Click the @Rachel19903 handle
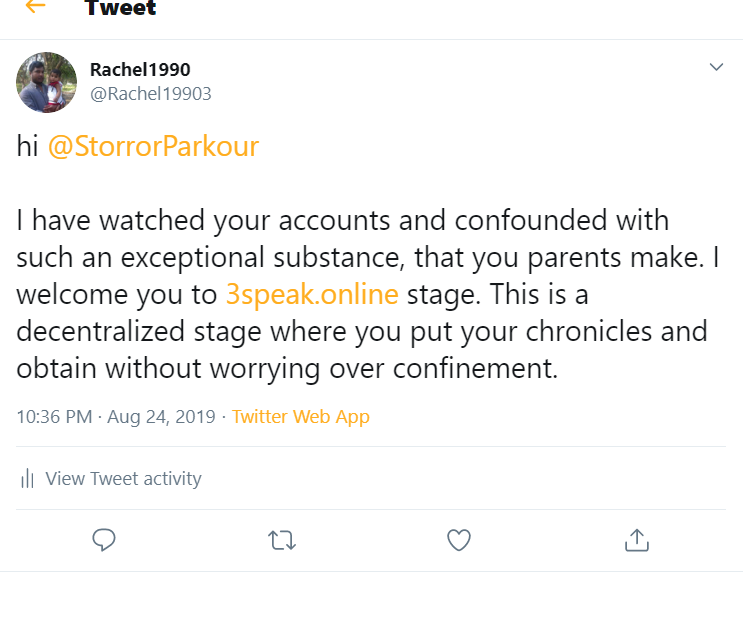 click(x=151, y=93)
